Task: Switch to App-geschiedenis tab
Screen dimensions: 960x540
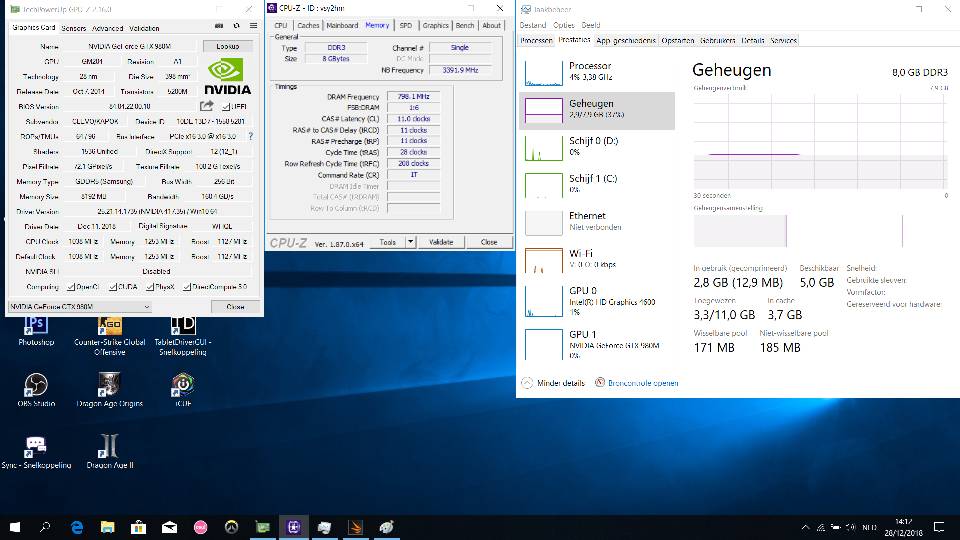Action: coord(626,40)
